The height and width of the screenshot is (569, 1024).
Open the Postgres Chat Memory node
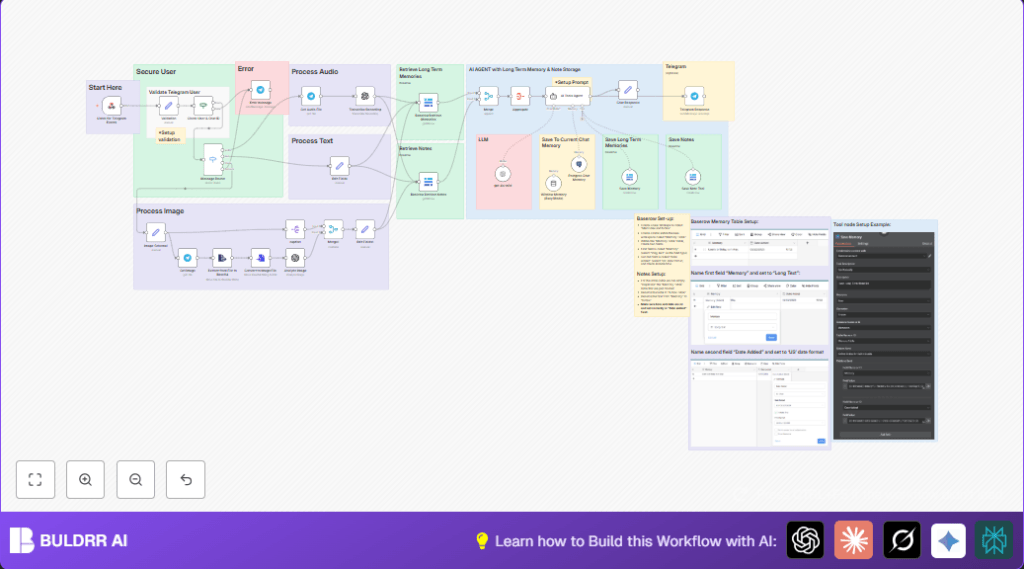click(579, 165)
